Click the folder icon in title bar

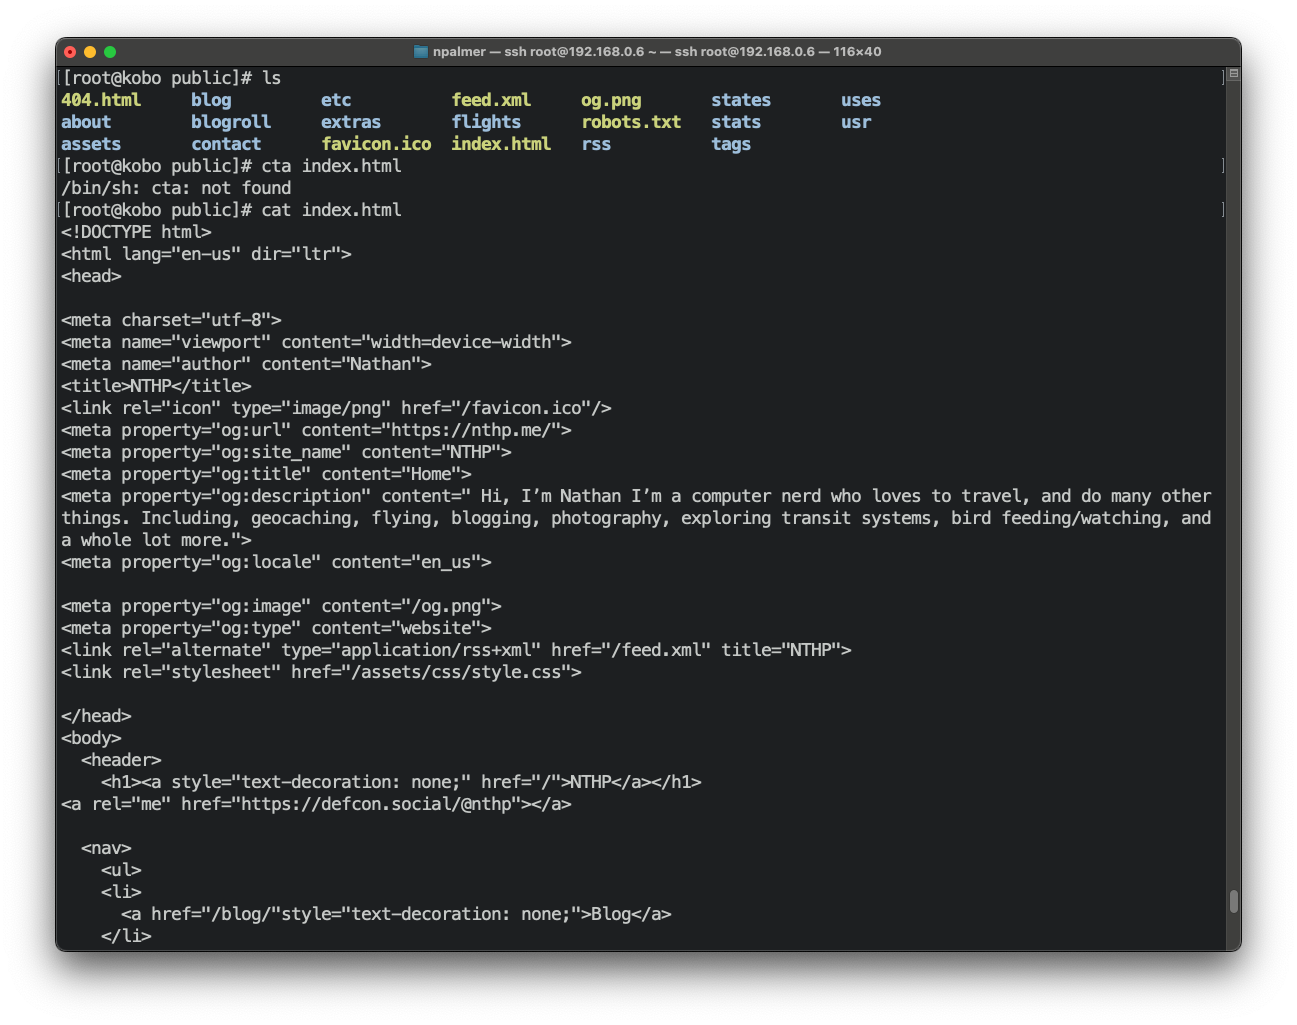(x=421, y=52)
